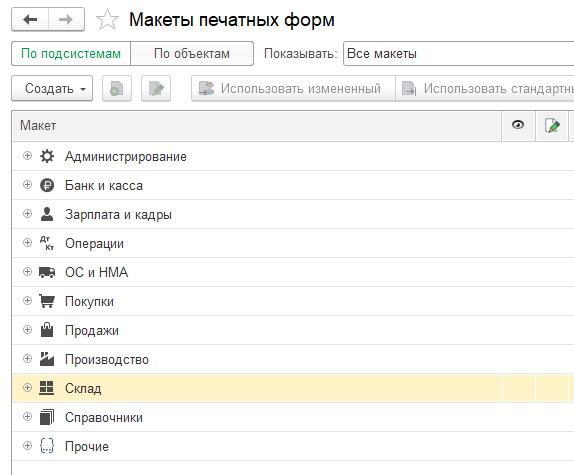Click the edit template pencil icon button

[156, 89]
